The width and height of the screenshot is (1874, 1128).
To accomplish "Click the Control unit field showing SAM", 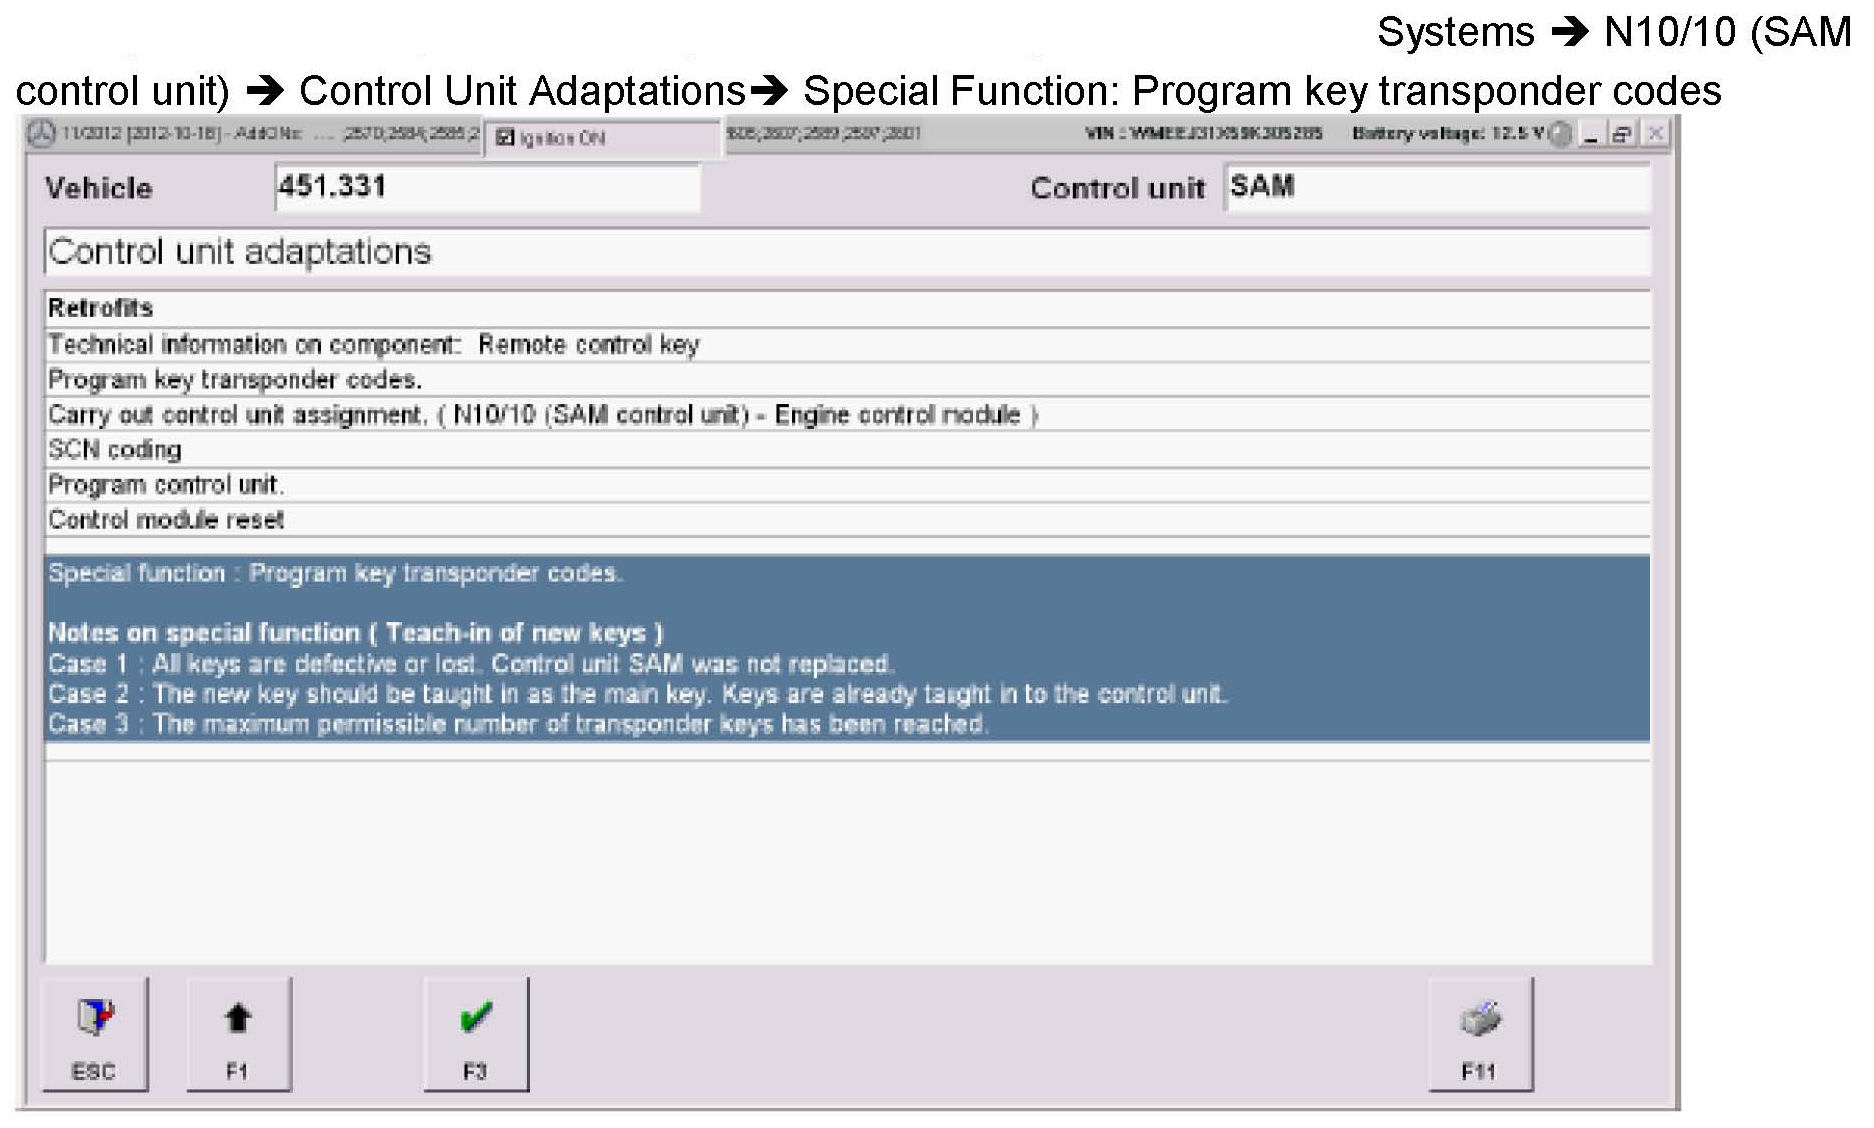I will pos(1436,188).
